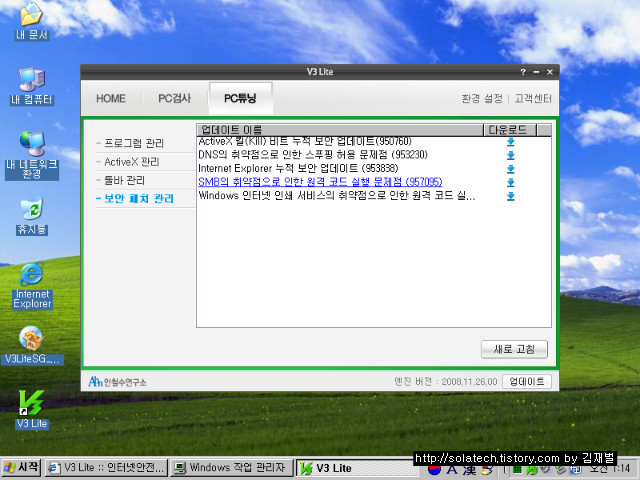Select 보안 패치 관리 in the sidebar

[139, 199]
